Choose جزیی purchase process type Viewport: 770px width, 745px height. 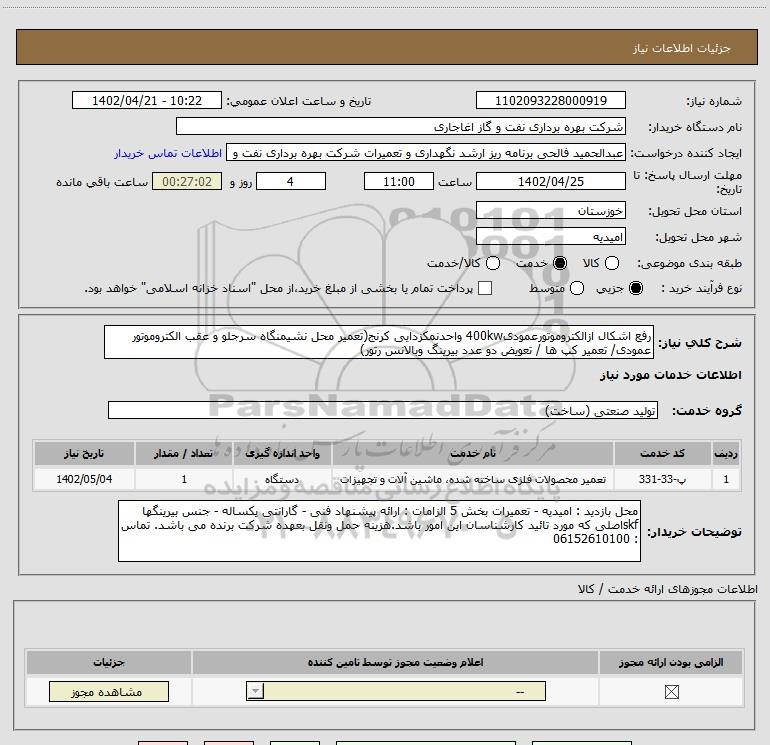[x=635, y=288]
